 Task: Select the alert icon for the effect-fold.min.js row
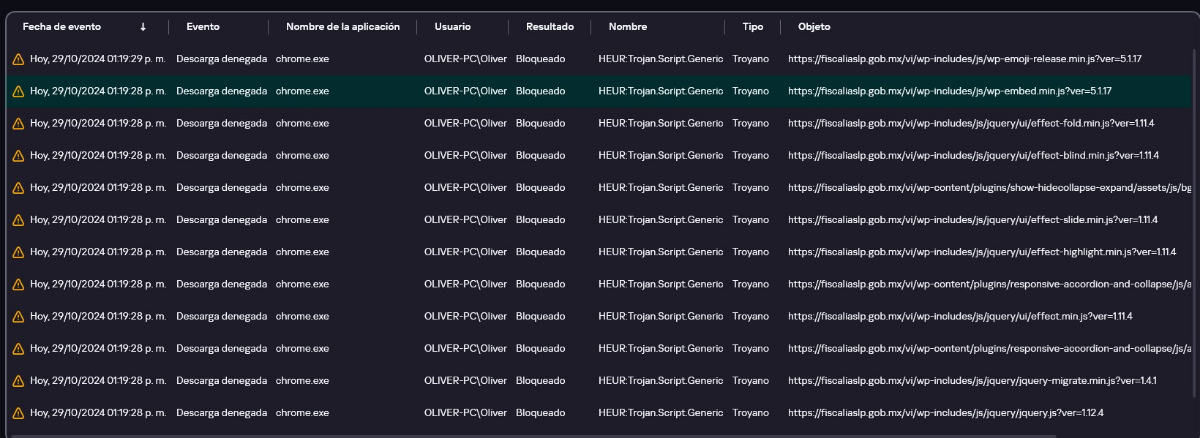[18, 124]
